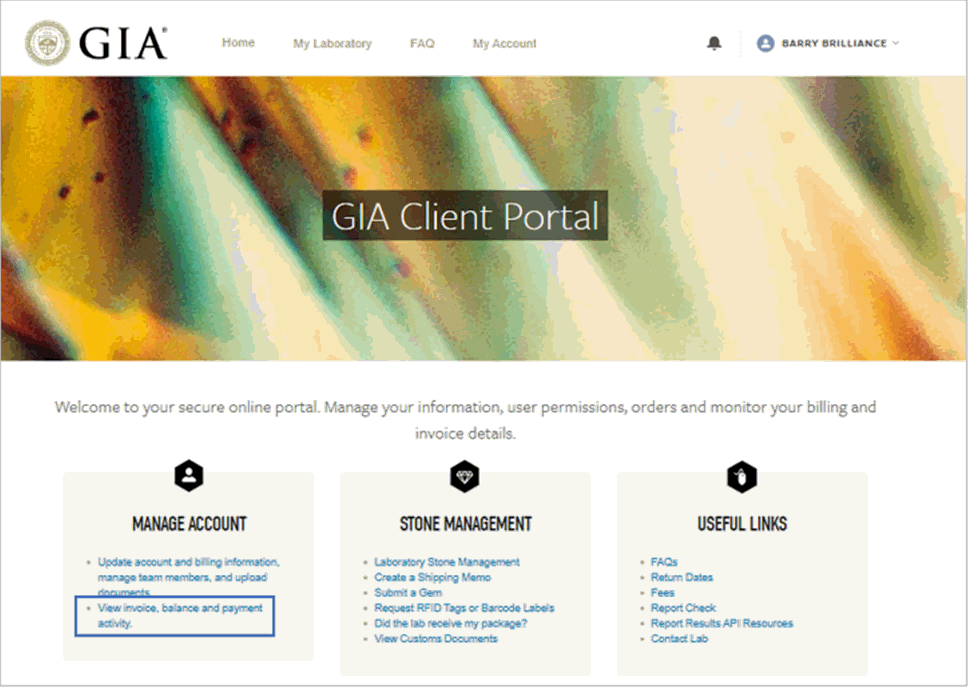Click the Manage Account person icon
969x687 pixels.
click(189, 477)
